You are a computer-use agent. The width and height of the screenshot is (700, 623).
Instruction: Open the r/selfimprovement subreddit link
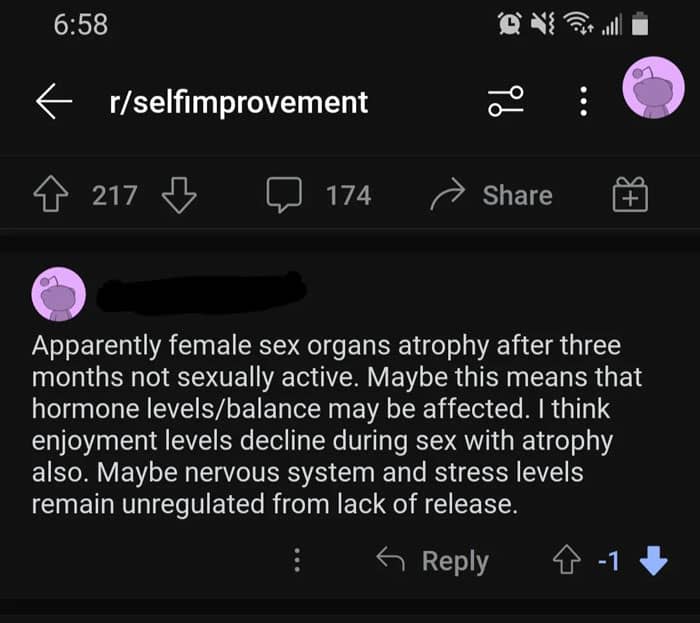tap(238, 102)
